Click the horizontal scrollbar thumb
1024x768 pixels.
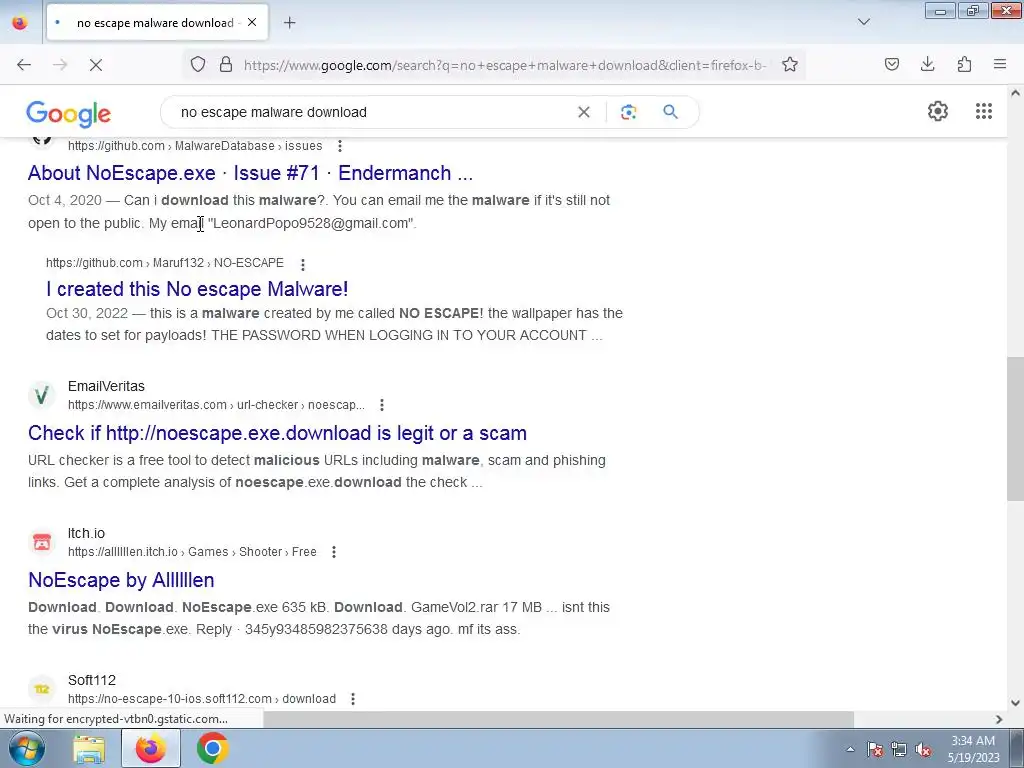[558, 719]
